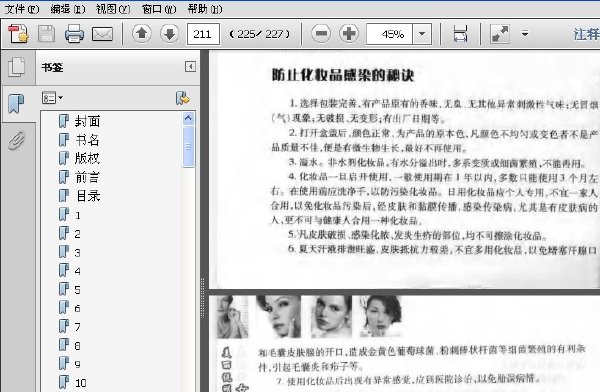
Task: Click the scrolling page fit icon
Action: (460, 34)
